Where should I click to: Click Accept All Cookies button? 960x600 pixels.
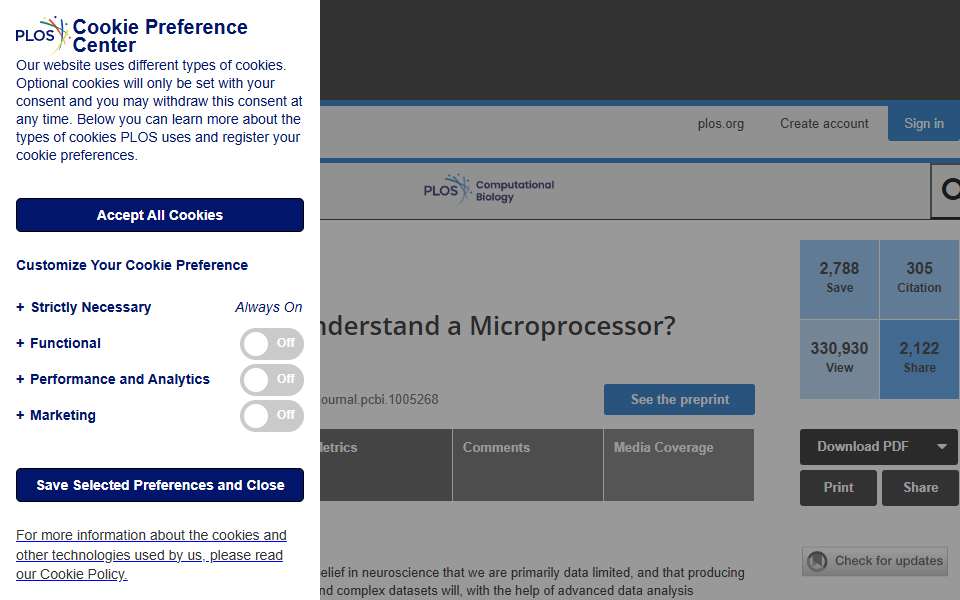[160, 215]
